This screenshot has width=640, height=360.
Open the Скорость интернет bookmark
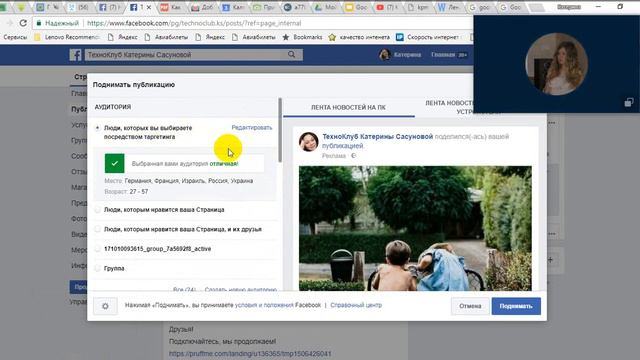pos(428,37)
